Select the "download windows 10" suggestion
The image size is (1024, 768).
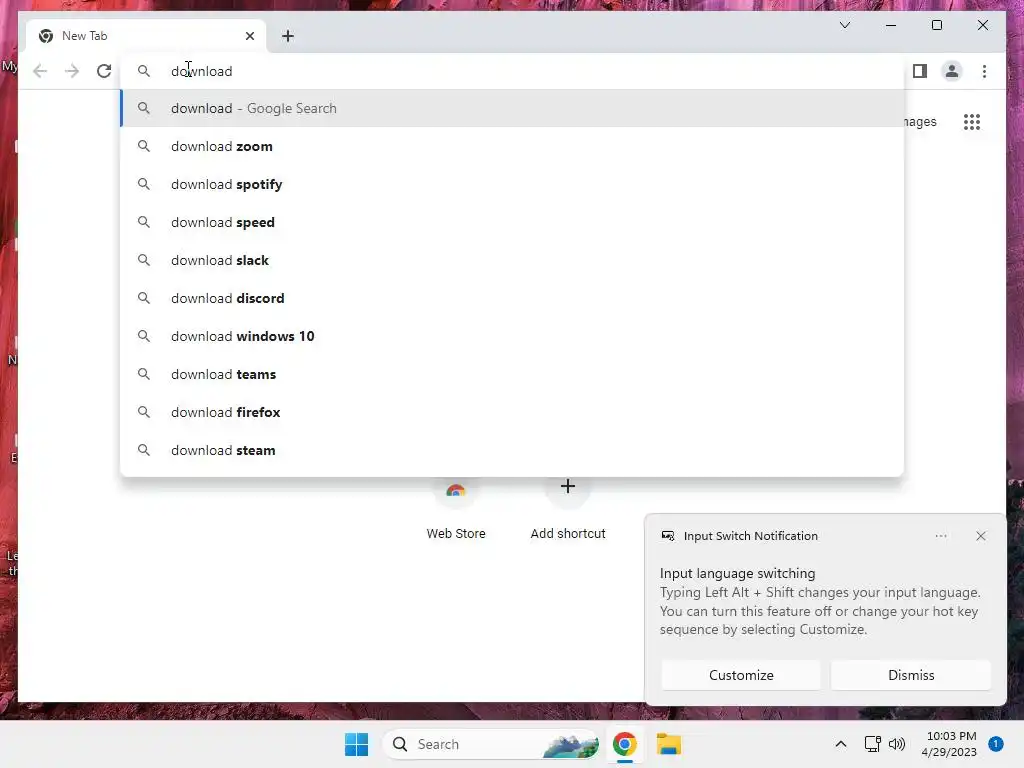tap(513, 336)
